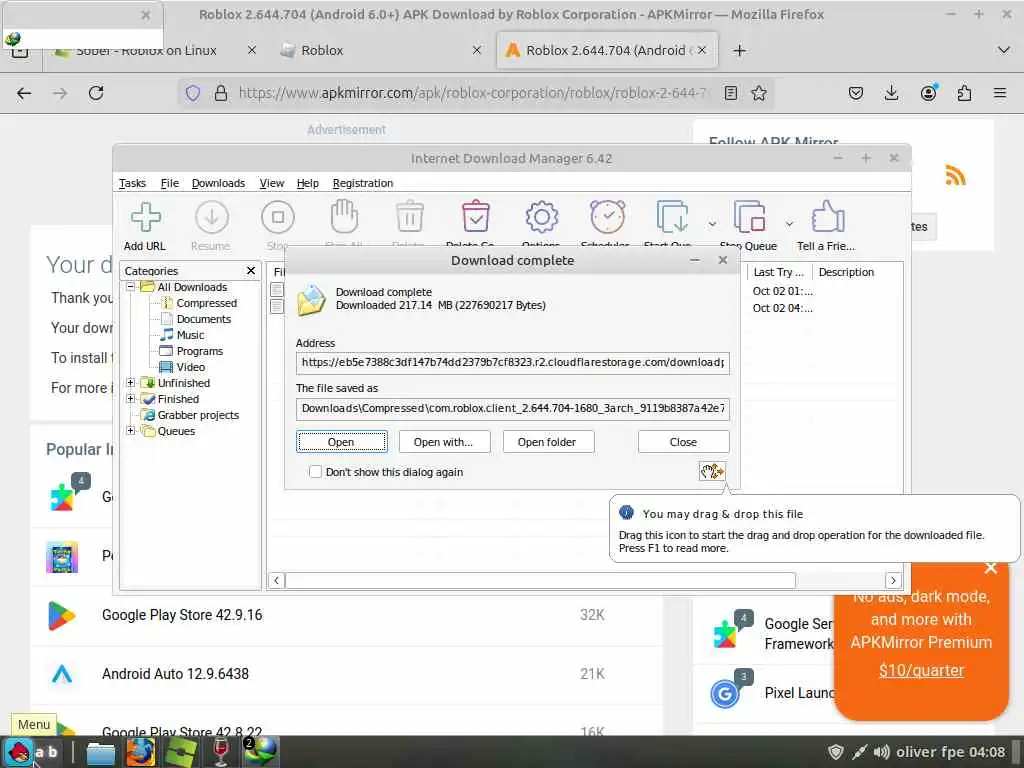Click the Close button in dialog
This screenshot has width=1024, height=768.
coord(683,441)
